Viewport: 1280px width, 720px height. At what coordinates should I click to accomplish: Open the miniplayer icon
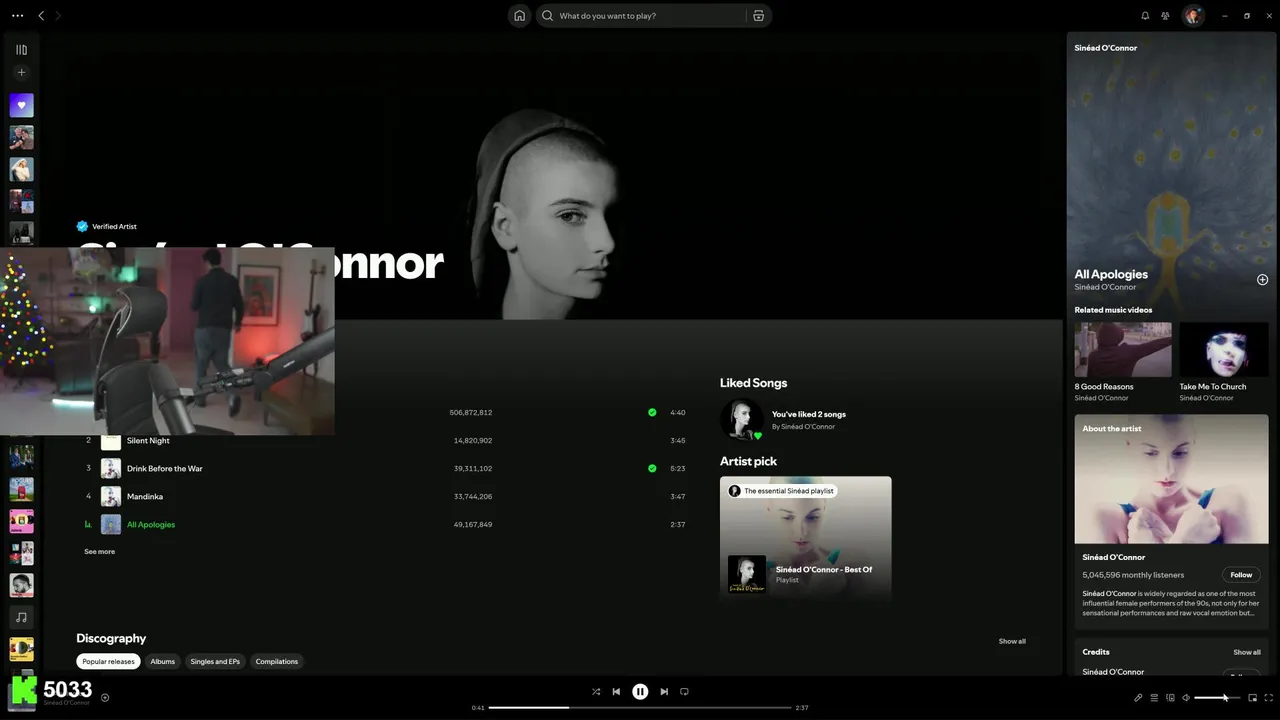[x=1252, y=697]
